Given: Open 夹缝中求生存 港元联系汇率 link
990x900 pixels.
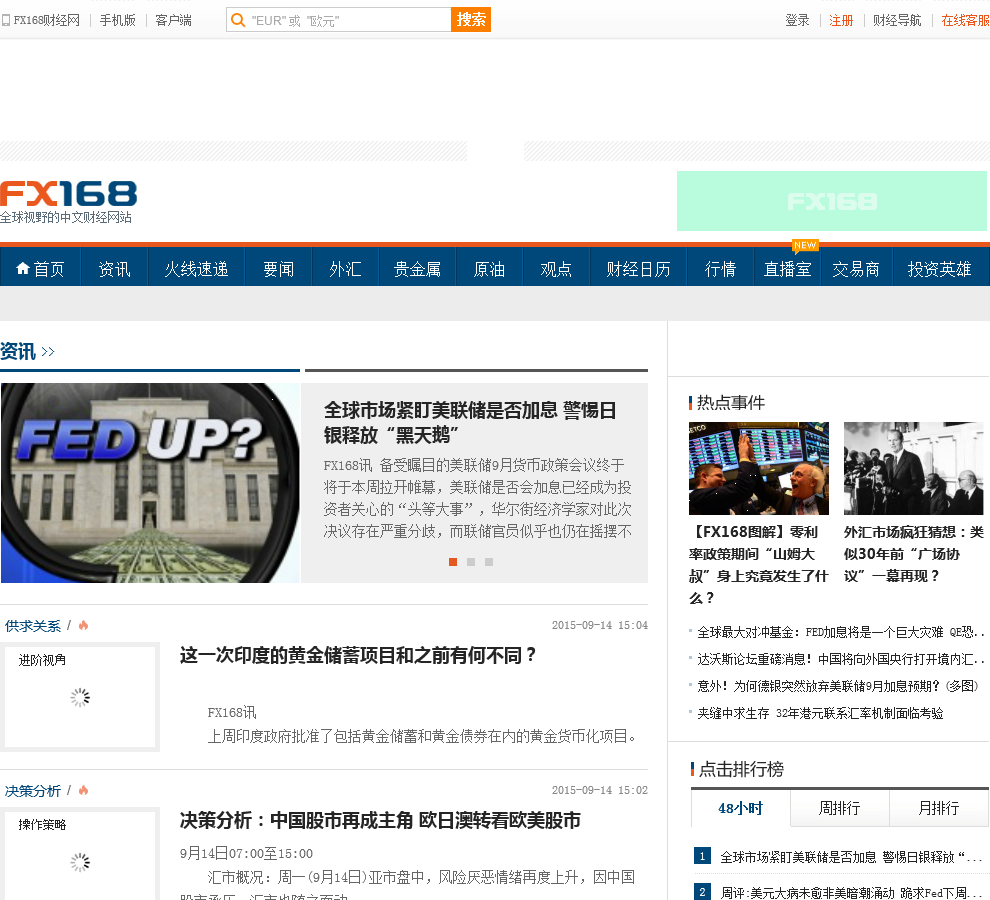Looking at the screenshot, I should [x=820, y=713].
